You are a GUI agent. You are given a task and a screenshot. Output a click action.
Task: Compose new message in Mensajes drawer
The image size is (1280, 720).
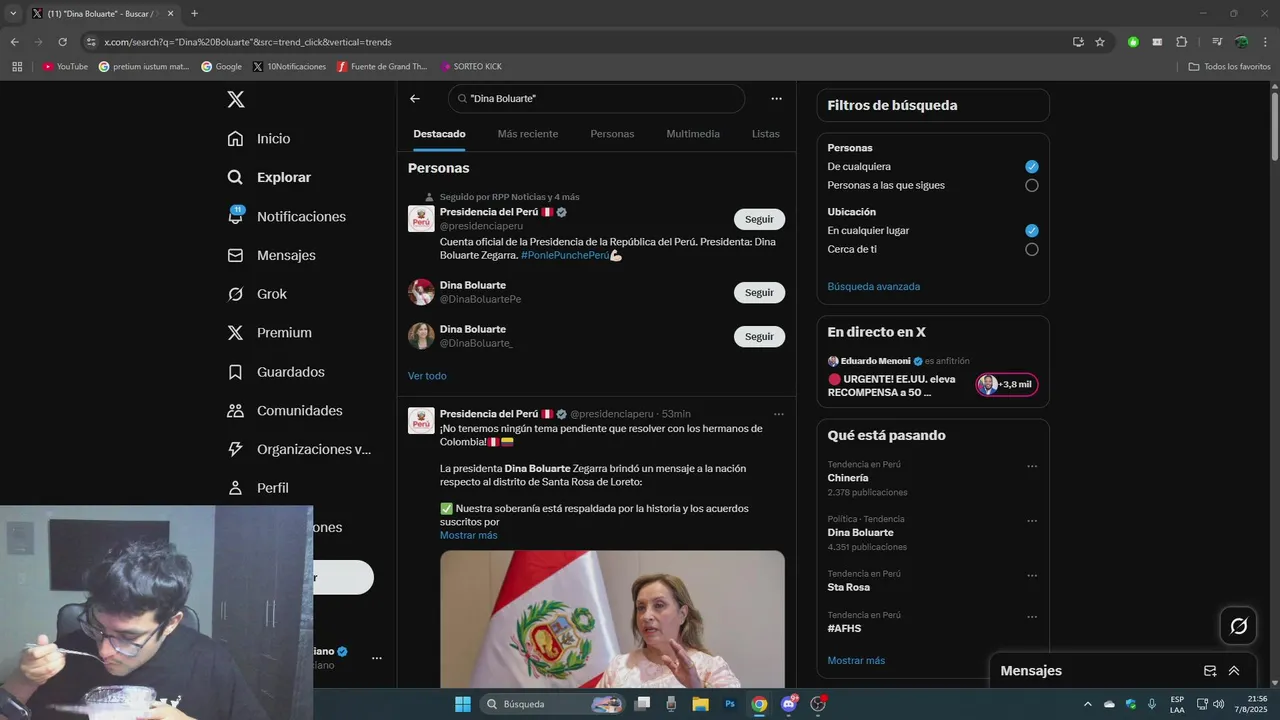click(x=1210, y=671)
